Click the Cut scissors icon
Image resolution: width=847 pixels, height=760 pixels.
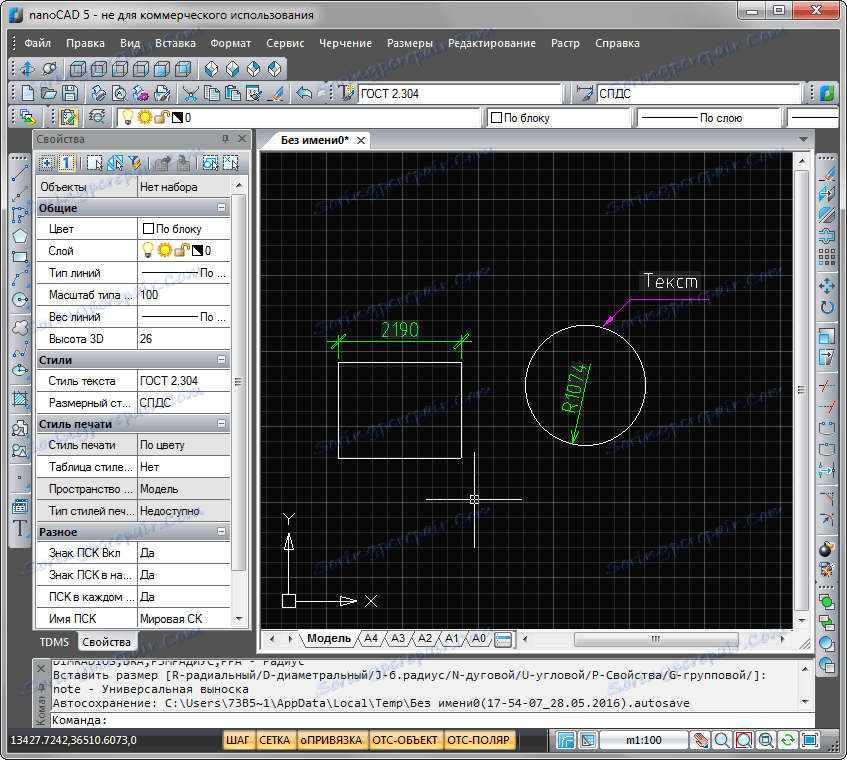(190, 93)
